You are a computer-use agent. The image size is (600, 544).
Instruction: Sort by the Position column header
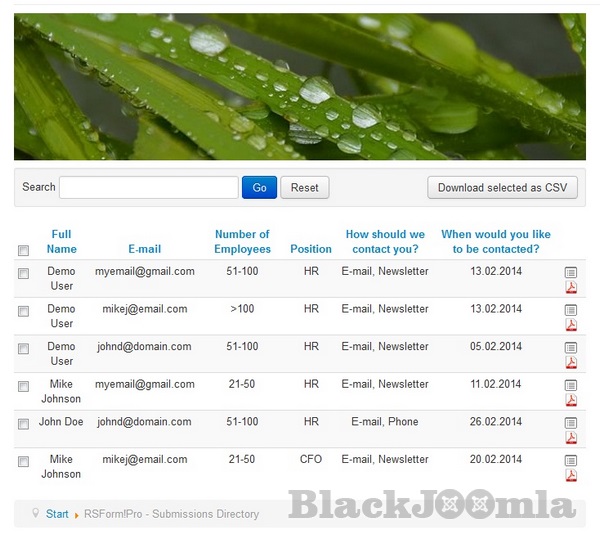pos(311,249)
